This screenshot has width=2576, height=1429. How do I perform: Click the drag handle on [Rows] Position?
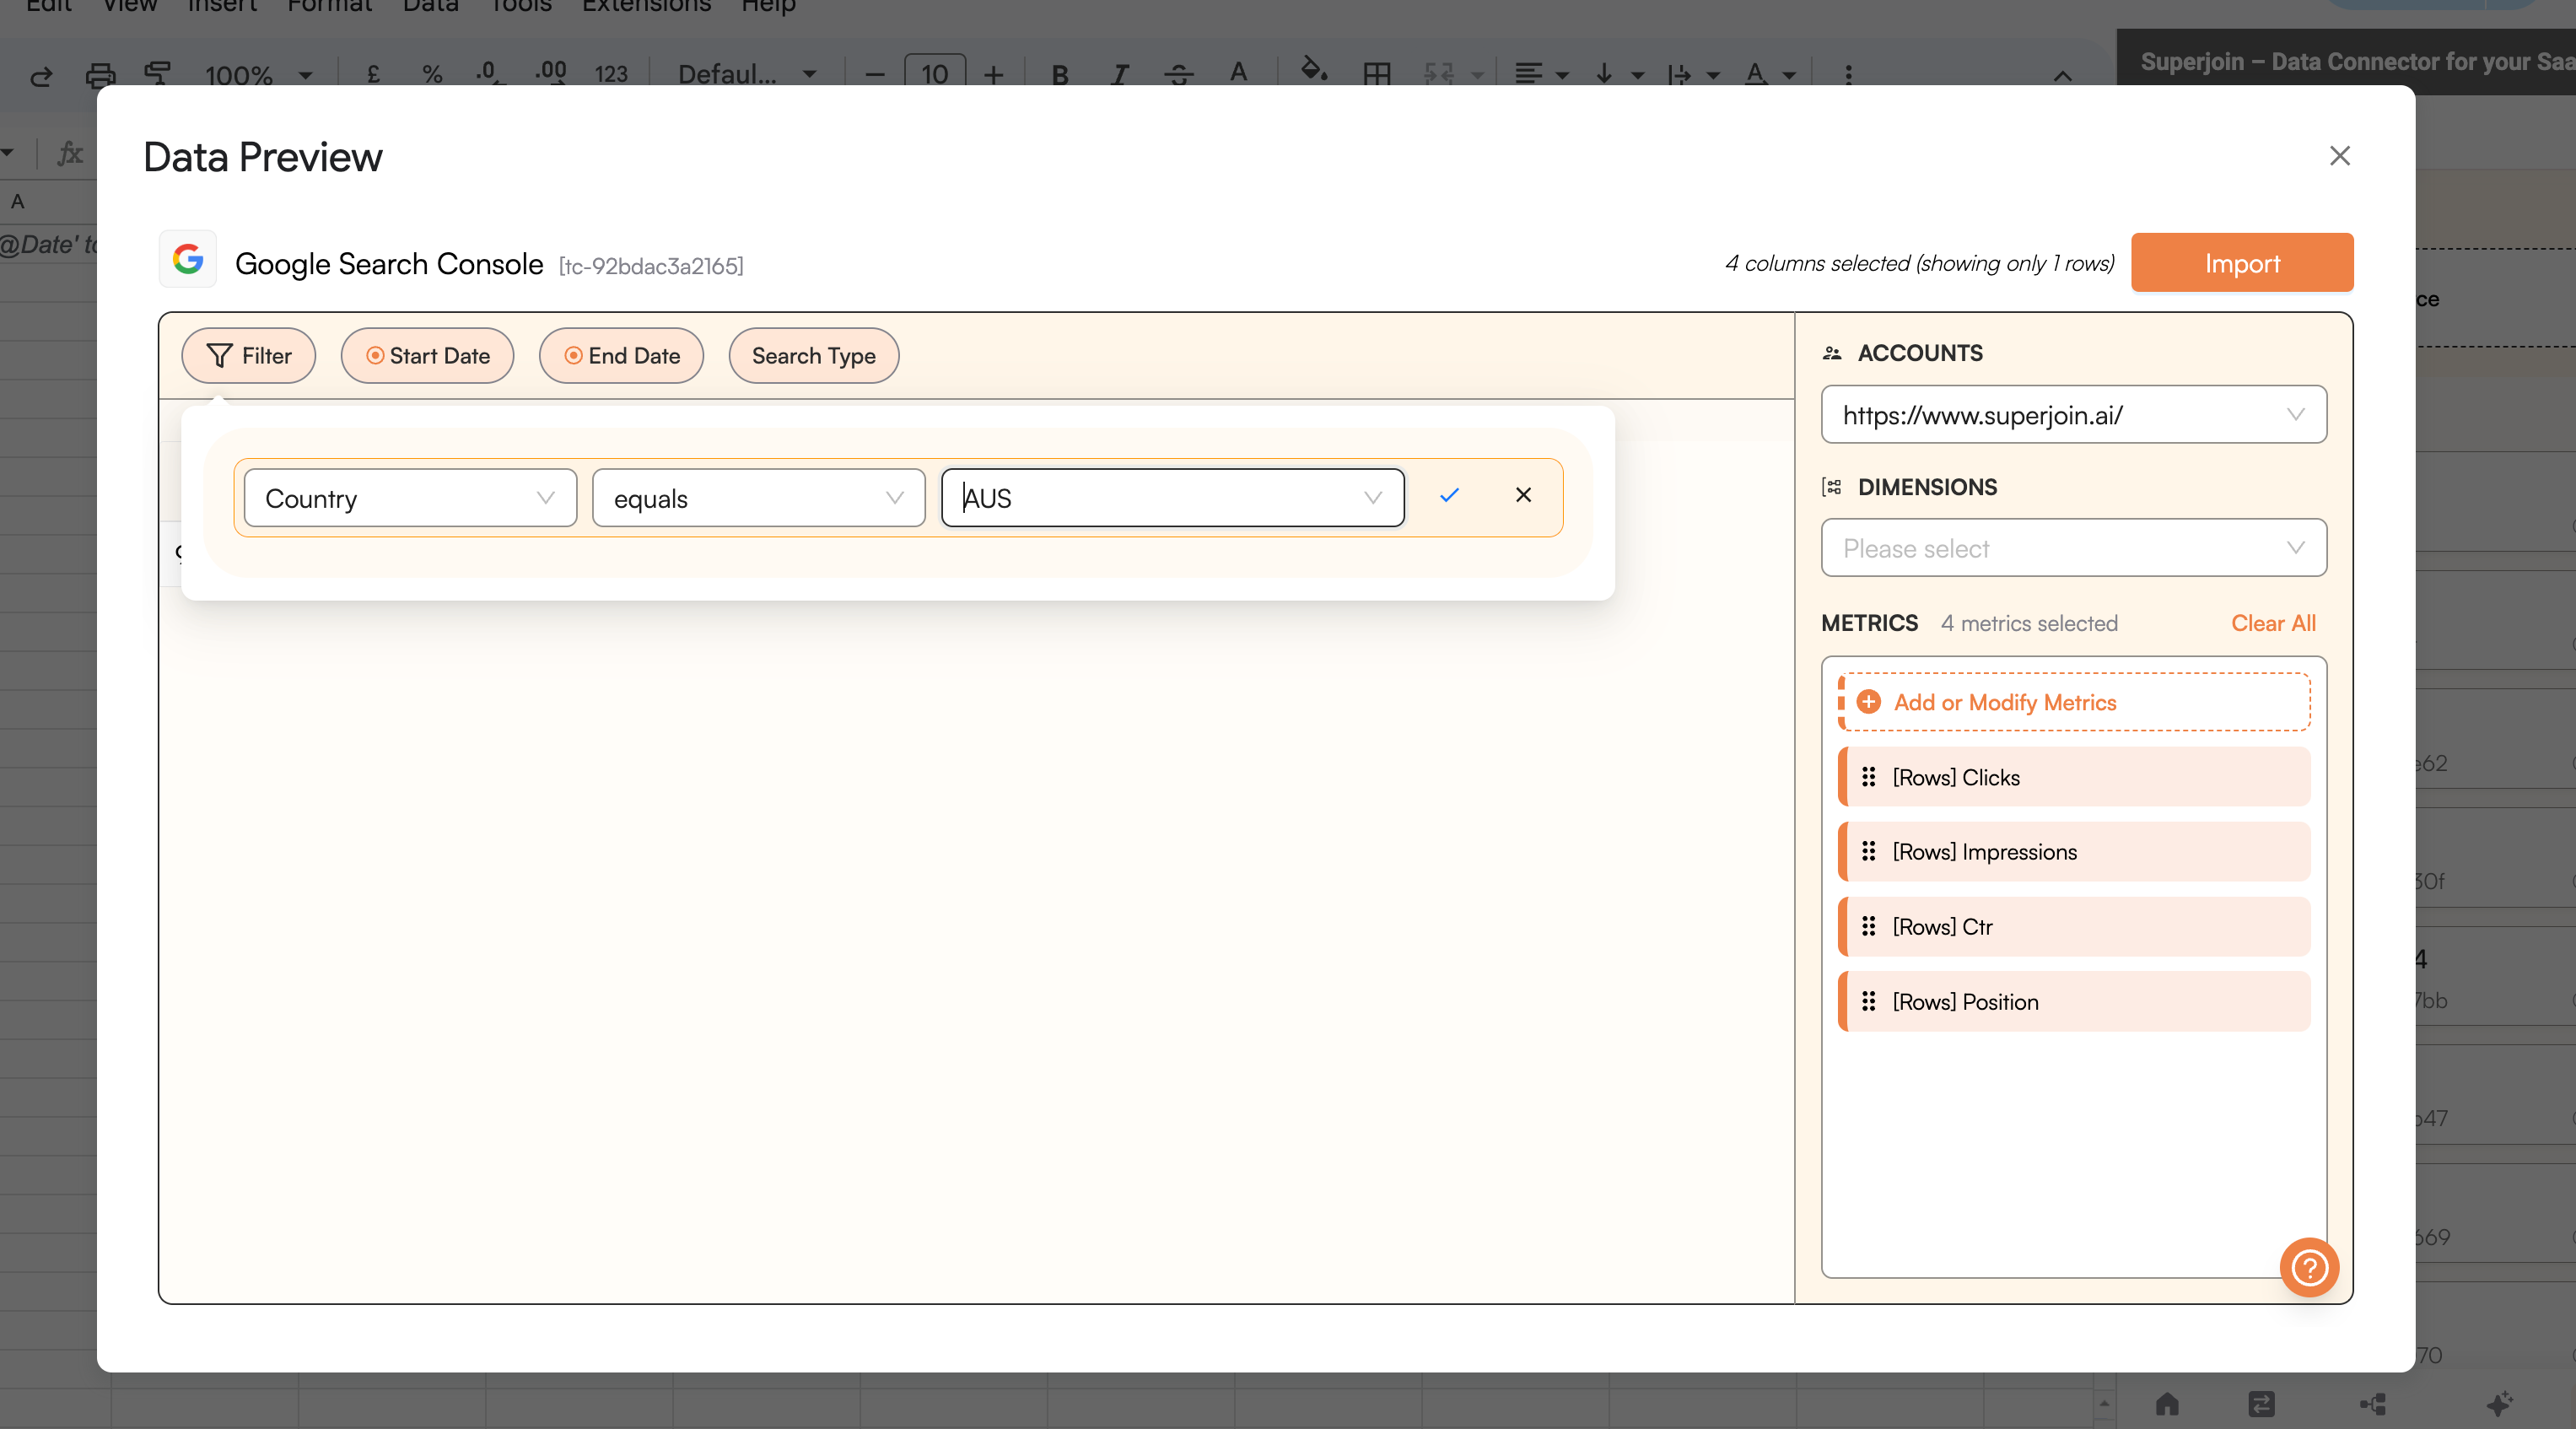coord(1868,1001)
